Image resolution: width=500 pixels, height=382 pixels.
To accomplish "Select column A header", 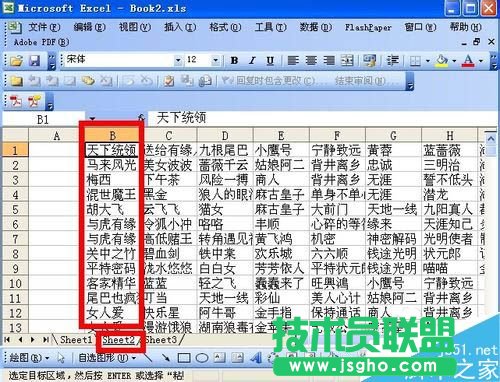I will 56,136.
